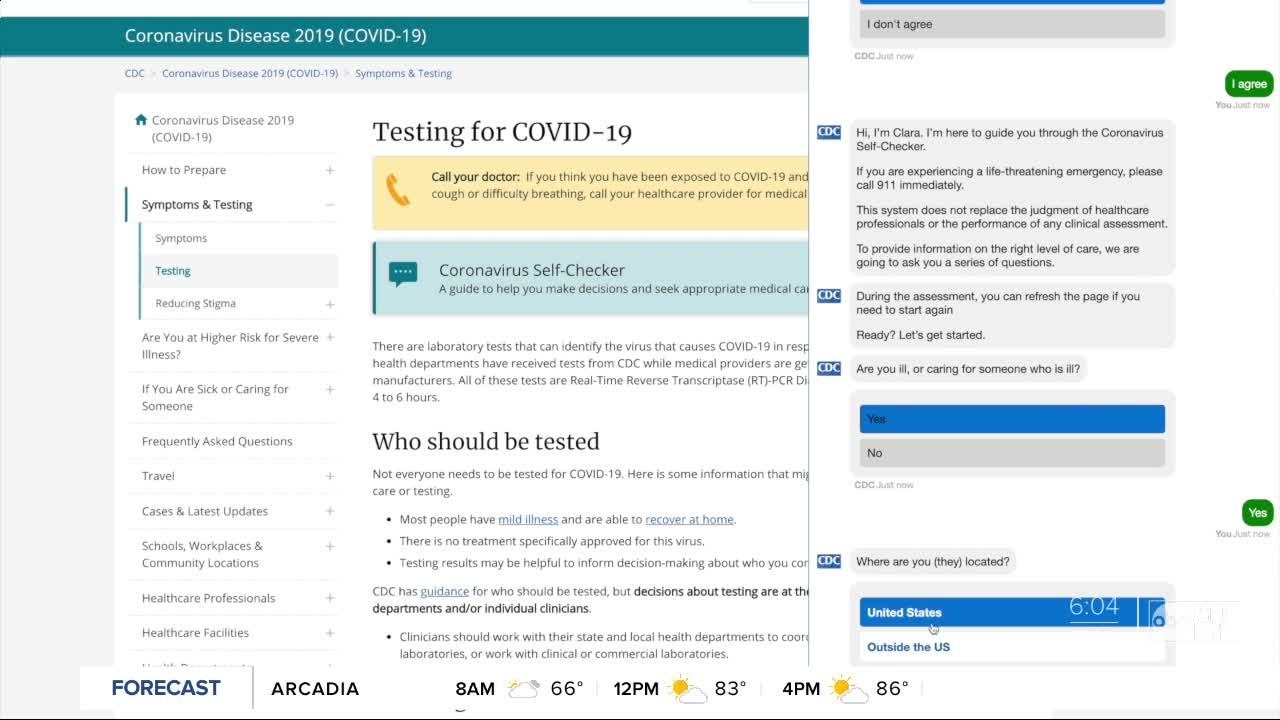This screenshot has width=1280, height=720.
Task: Open the "mild illness" link
Action: 528,519
